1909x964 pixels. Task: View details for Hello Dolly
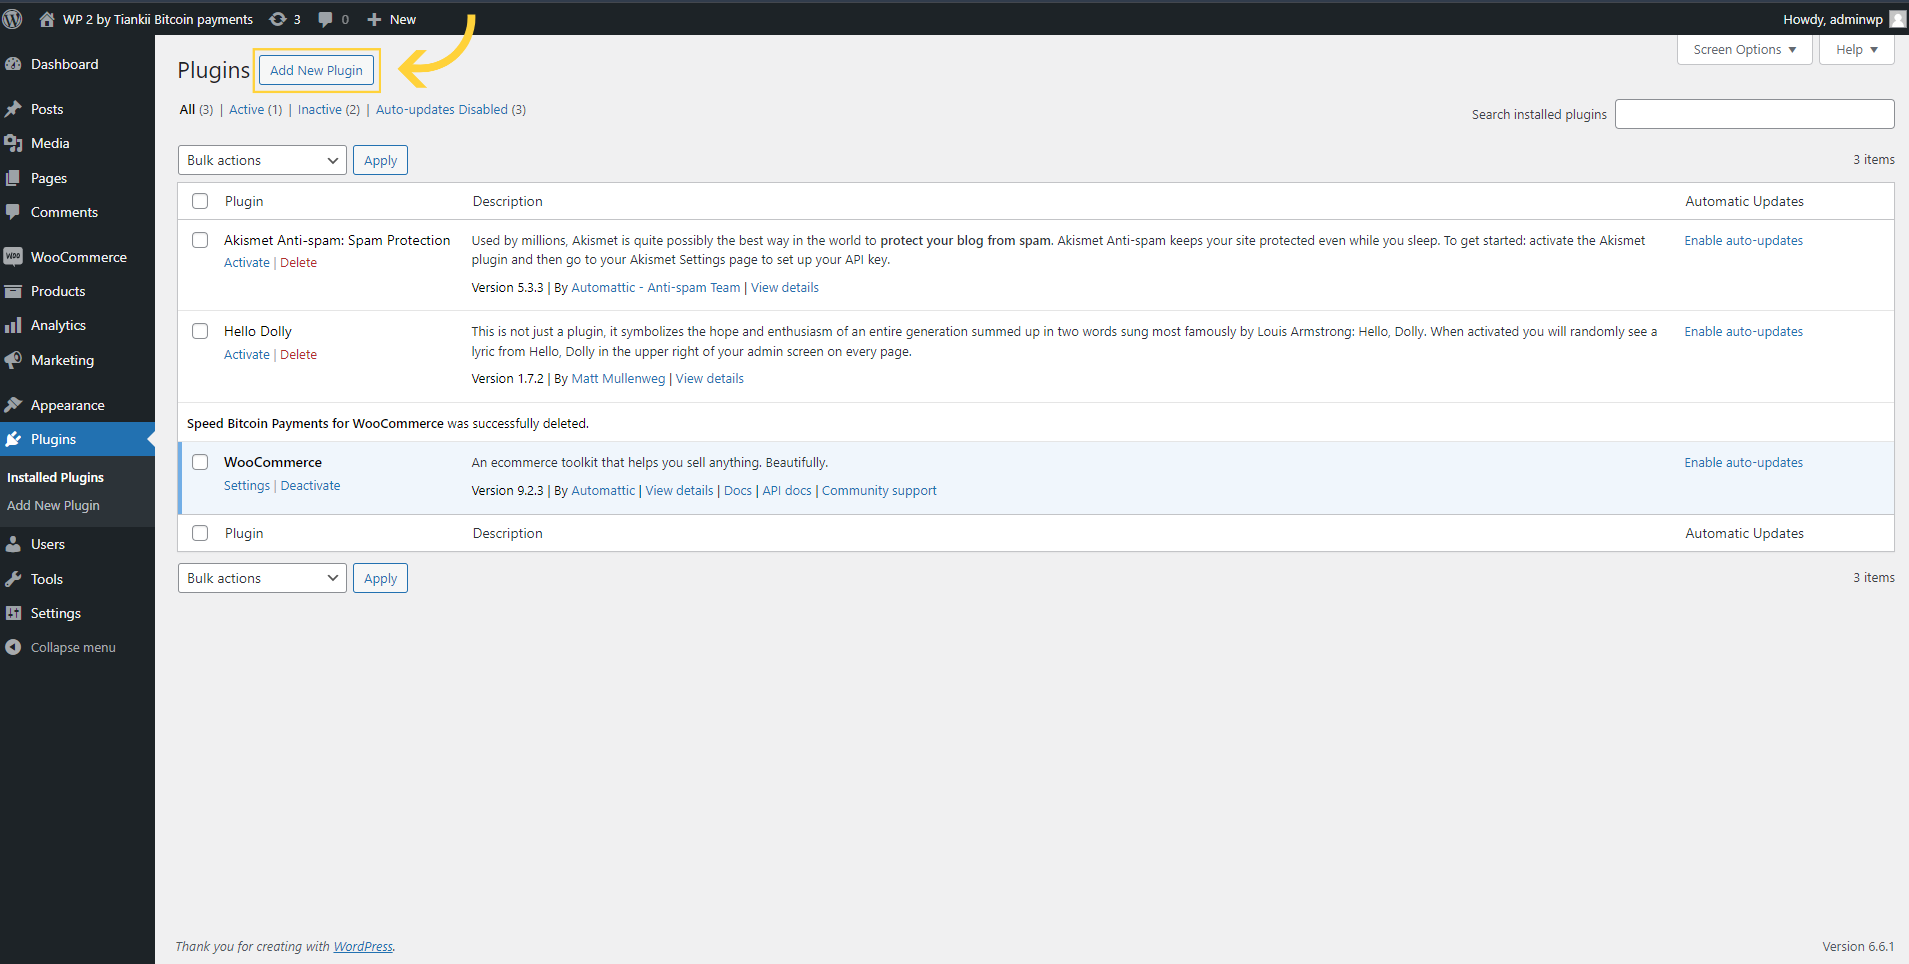(x=709, y=378)
